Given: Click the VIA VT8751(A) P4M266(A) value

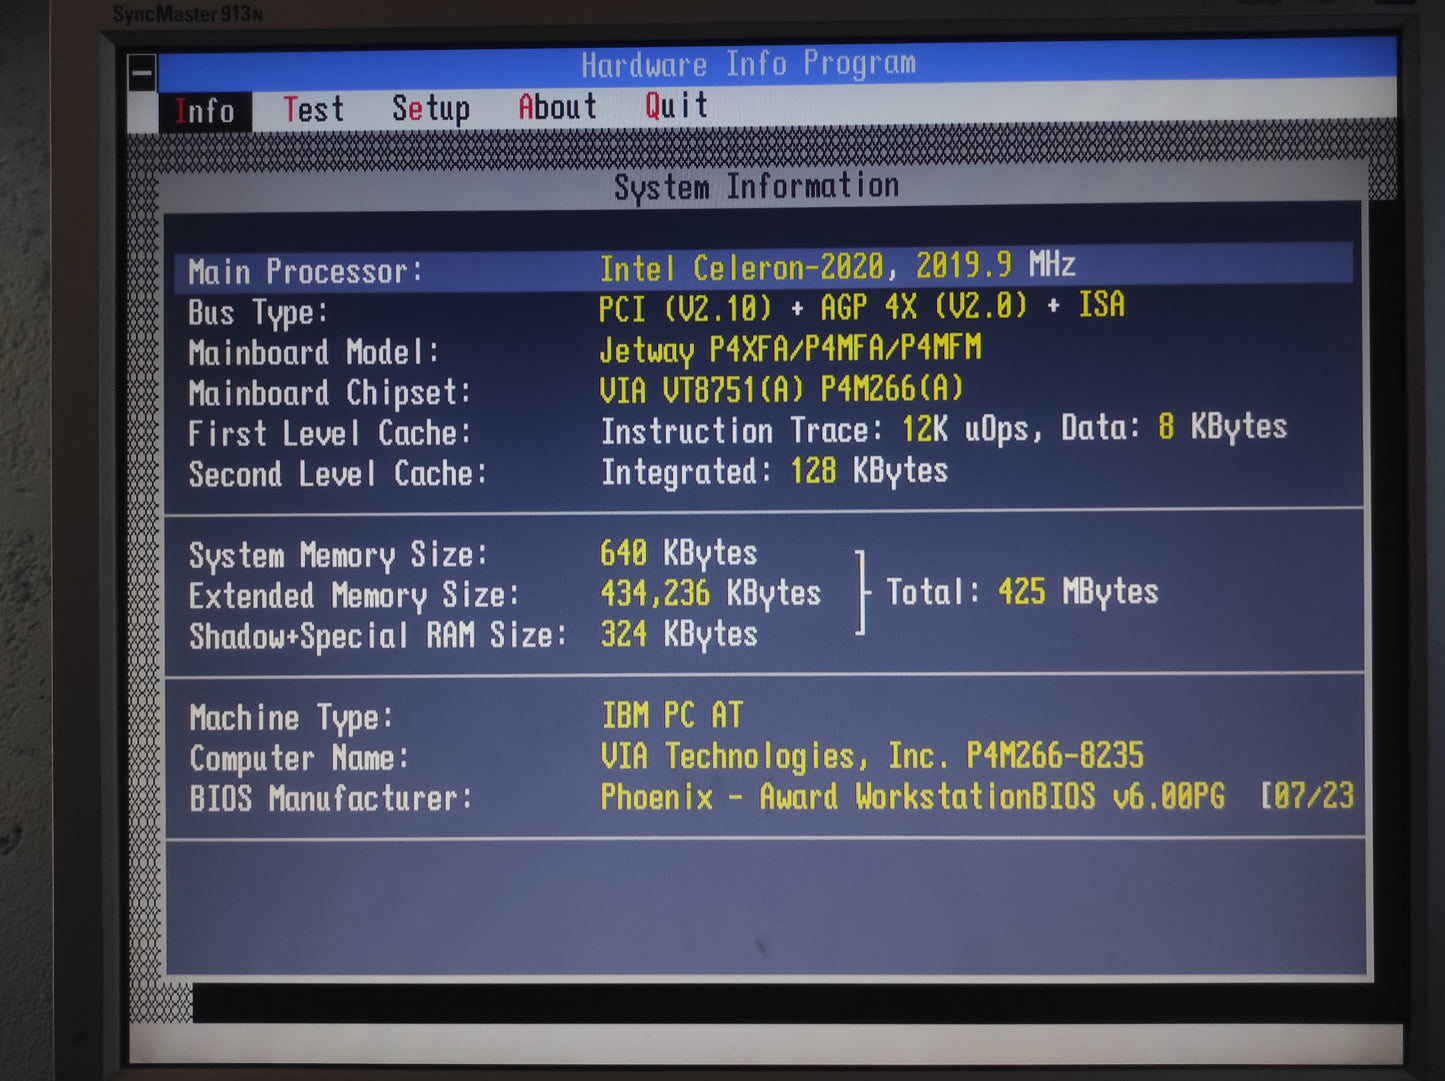Looking at the screenshot, I should (781, 389).
